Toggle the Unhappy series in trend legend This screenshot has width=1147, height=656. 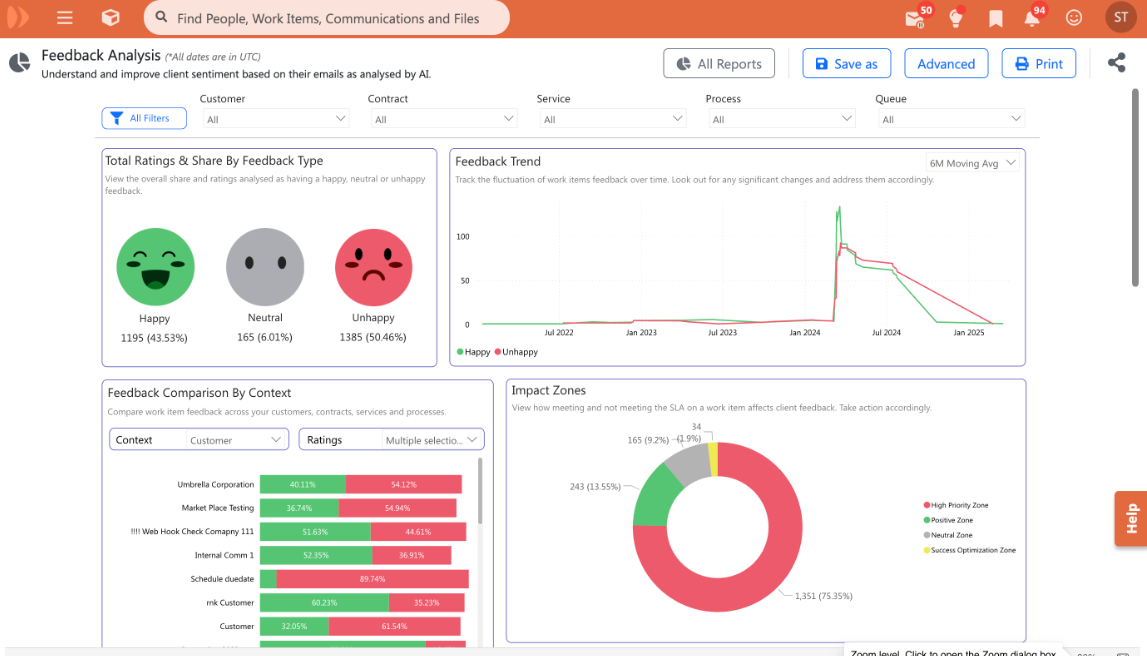516,352
